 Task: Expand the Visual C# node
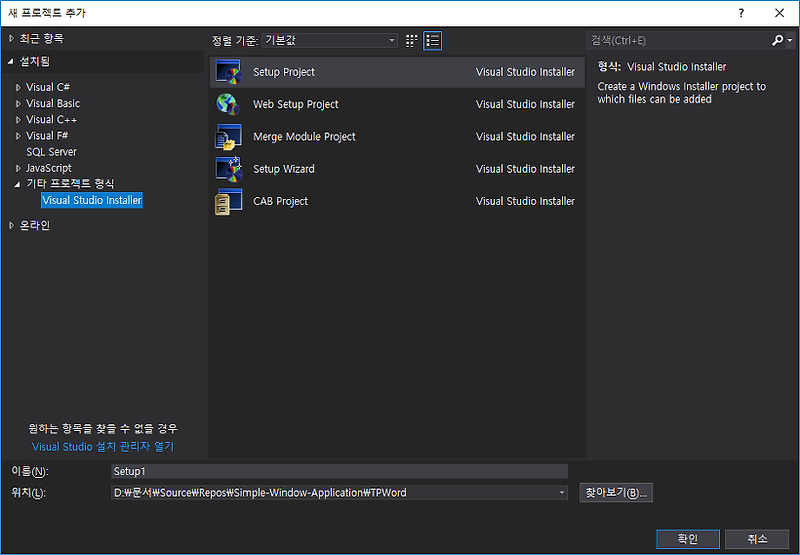18,88
